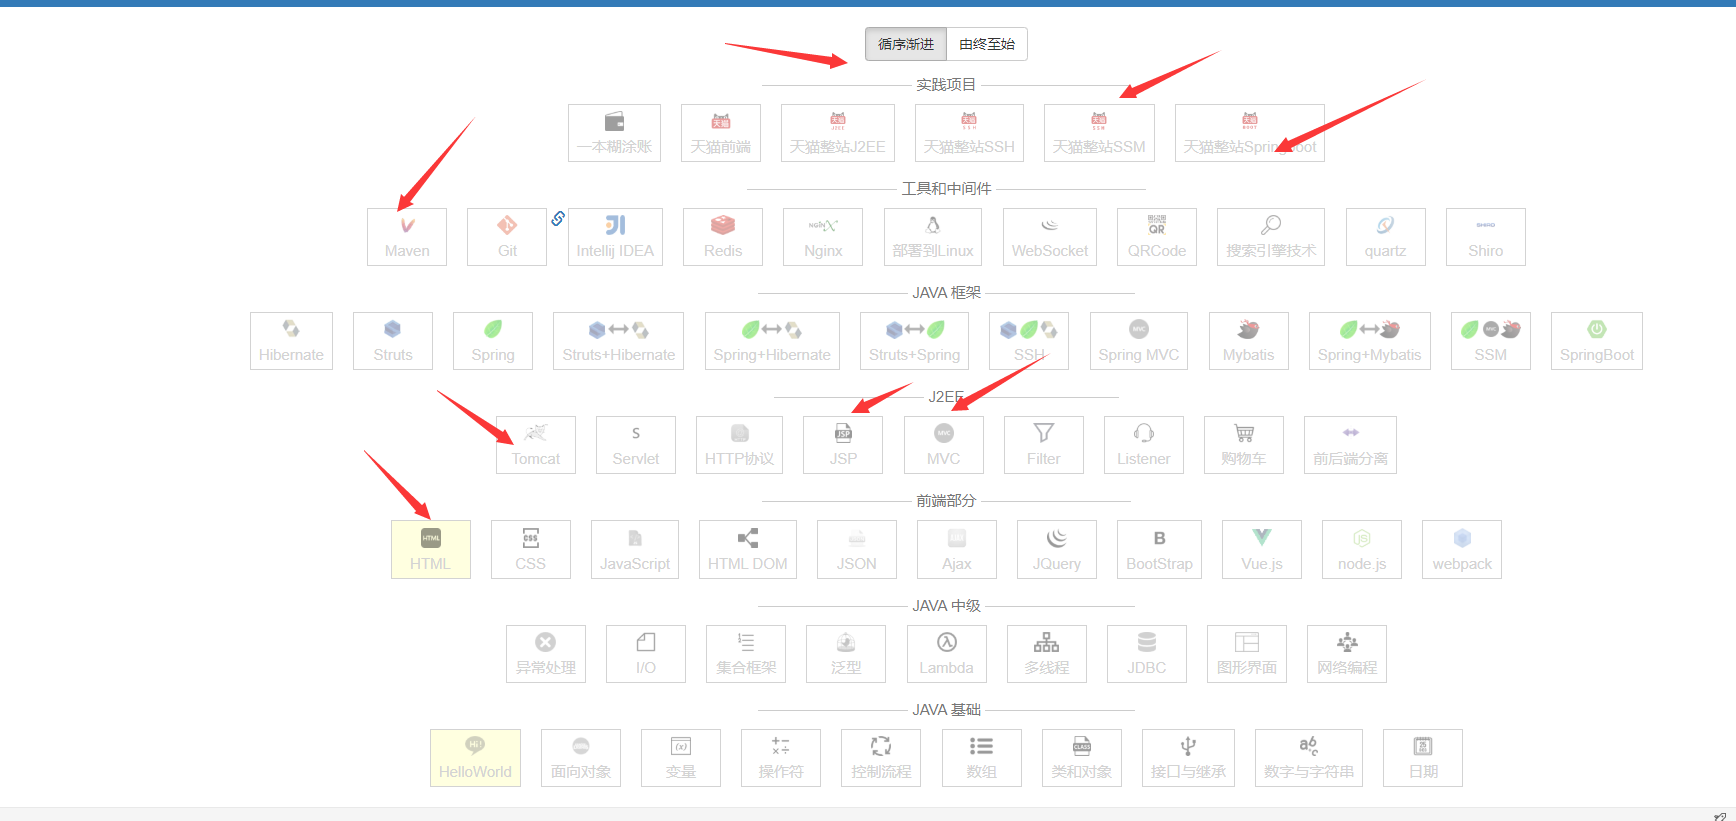Open the IntelliJ IDEA tutorial
Image resolution: width=1736 pixels, height=821 pixels.
(x=615, y=237)
